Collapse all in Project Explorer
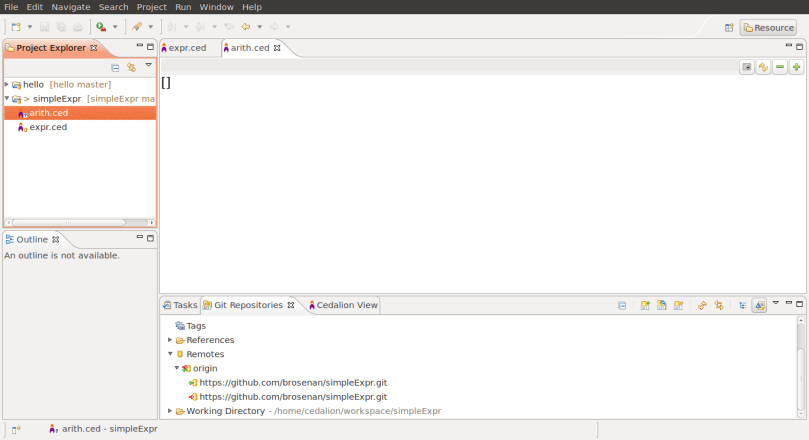Viewport: 809px width, 440px height. tap(115, 68)
